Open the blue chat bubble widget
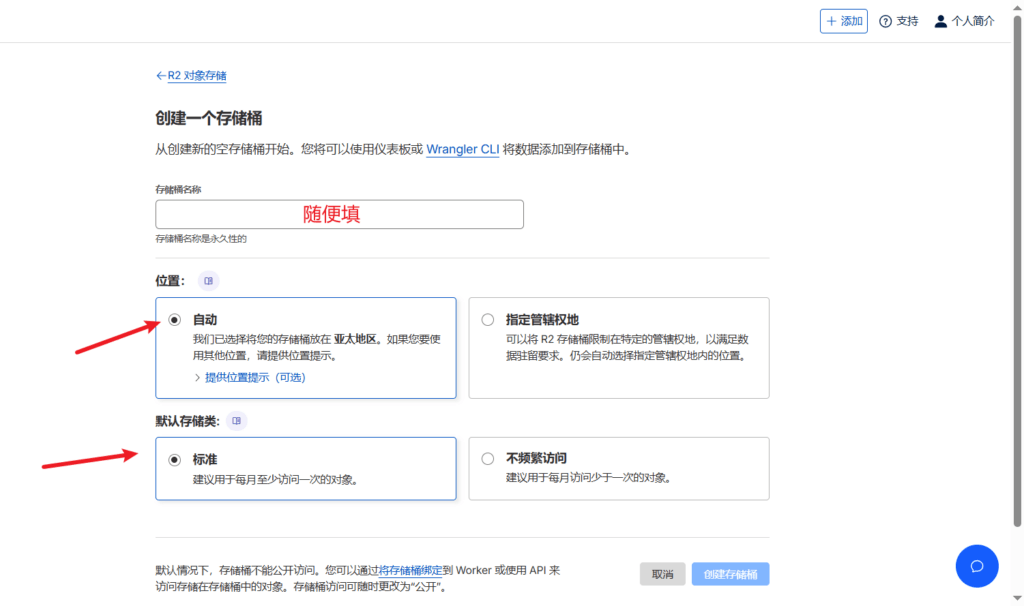The height and width of the screenshot is (606, 1024). pyautogui.click(x=977, y=566)
